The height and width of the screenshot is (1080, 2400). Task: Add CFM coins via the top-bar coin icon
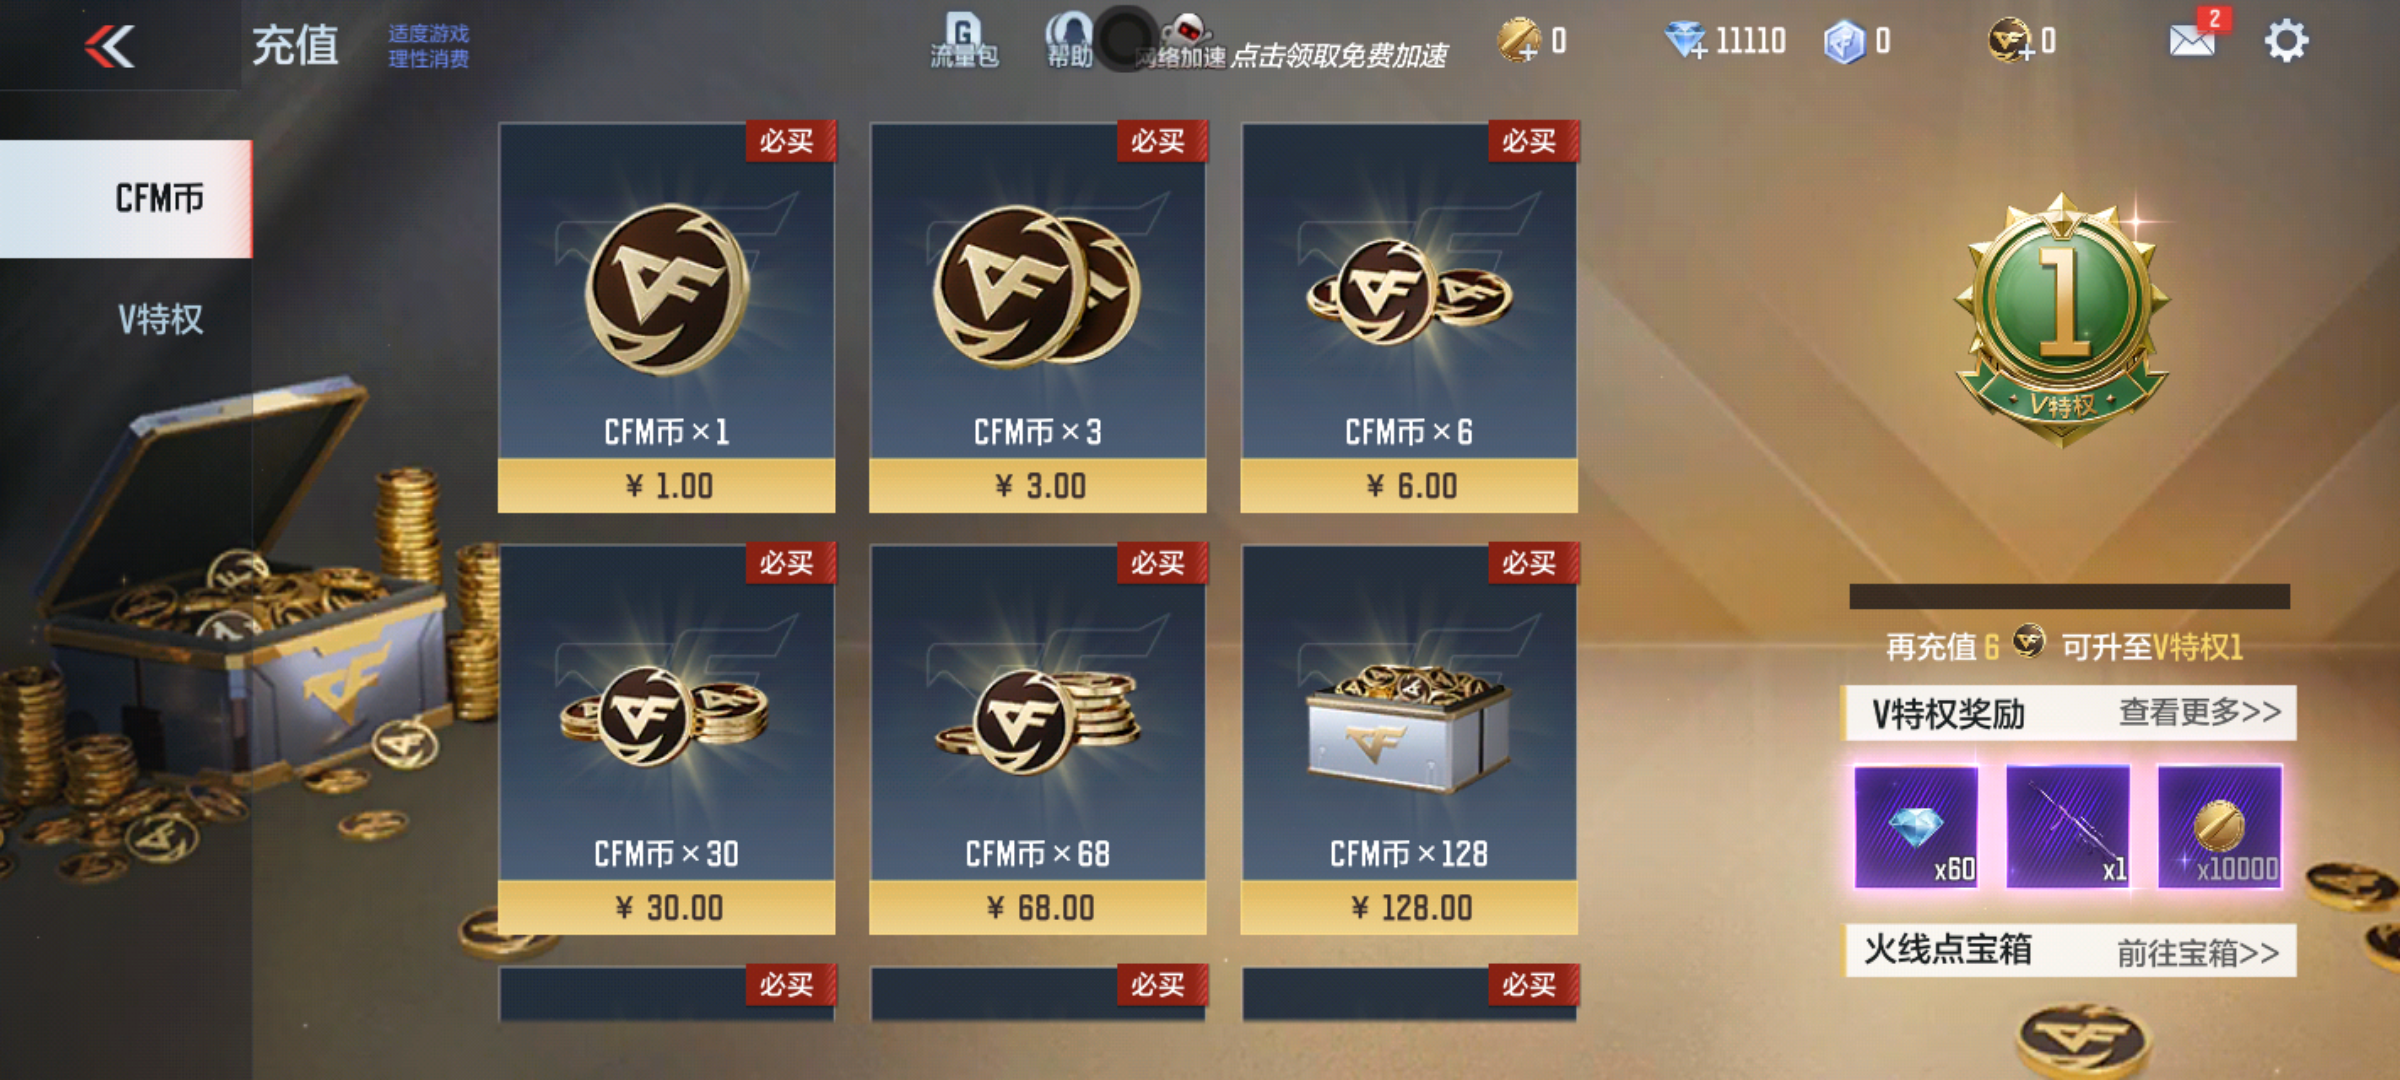[x=2010, y=41]
